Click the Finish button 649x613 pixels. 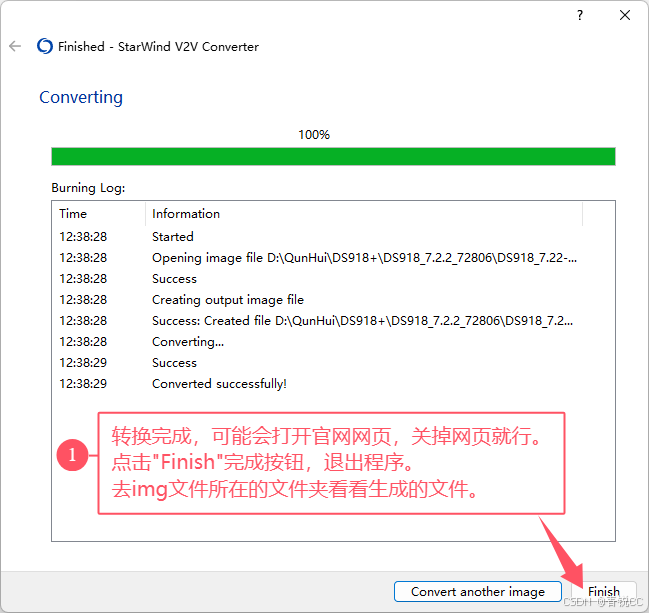(x=604, y=591)
